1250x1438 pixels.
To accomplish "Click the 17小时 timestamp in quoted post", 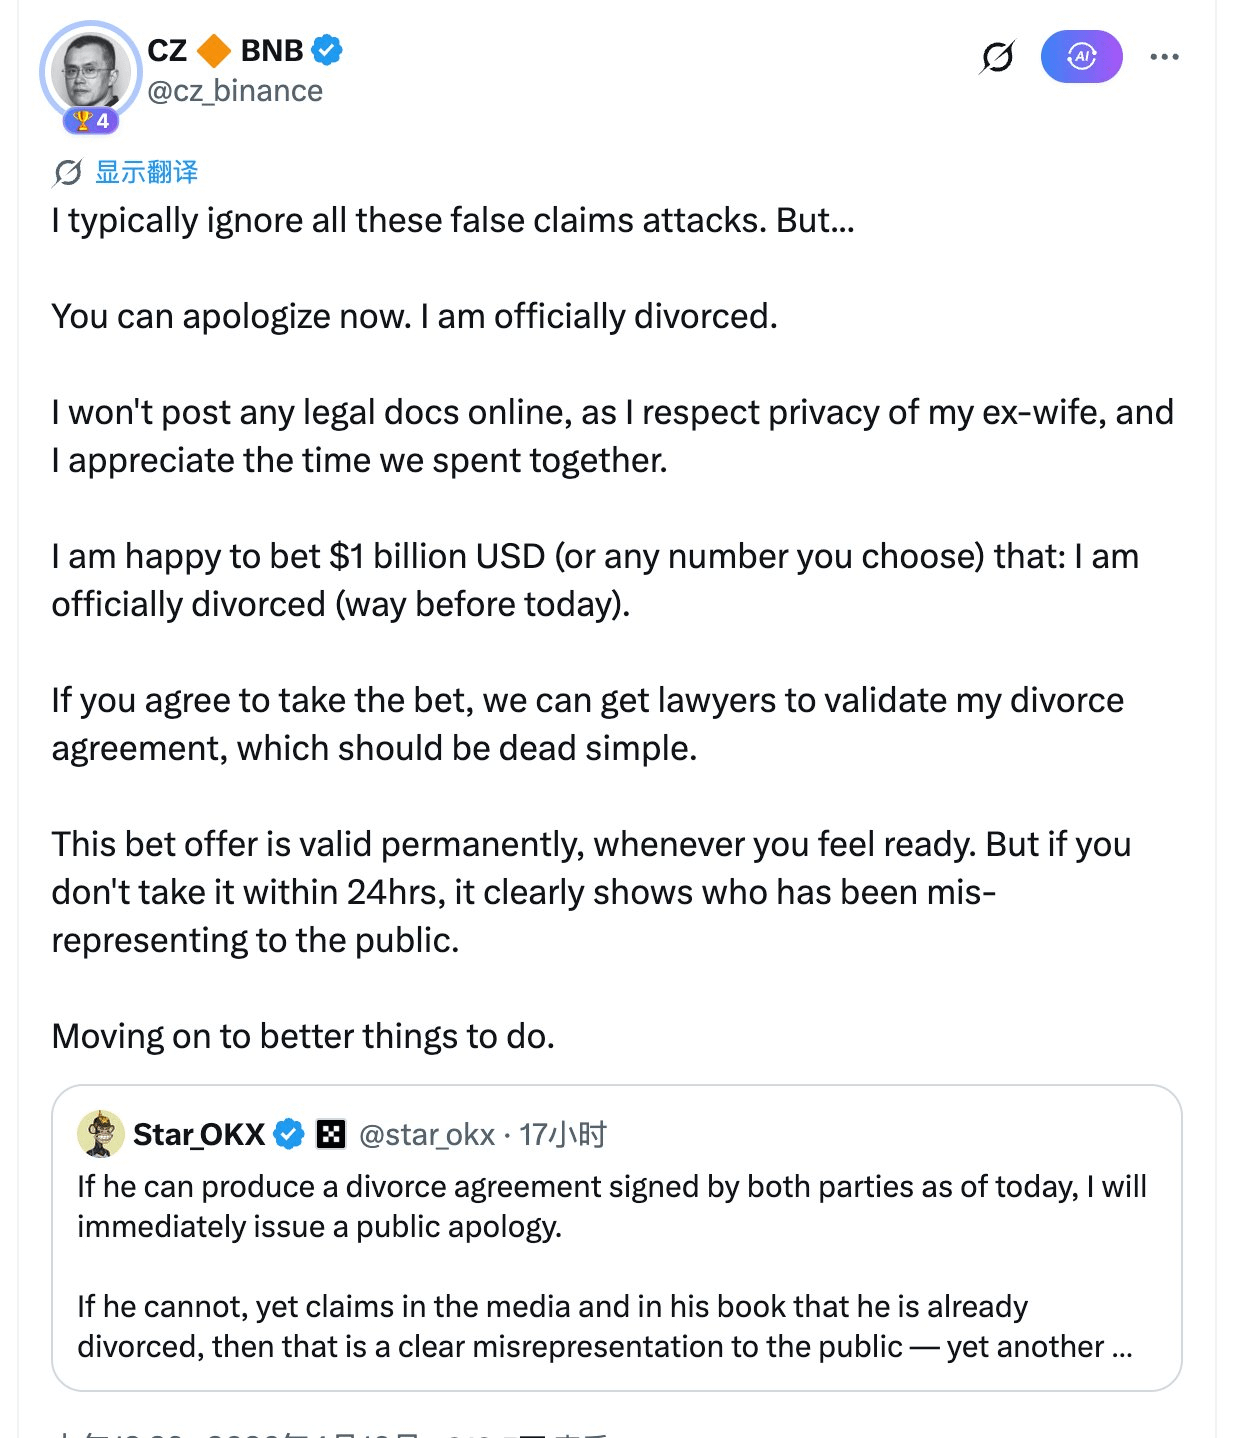I will tap(563, 1135).
